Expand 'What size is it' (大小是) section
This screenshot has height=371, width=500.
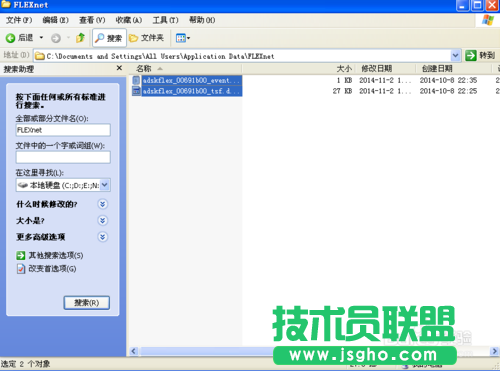click(x=103, y=220)
